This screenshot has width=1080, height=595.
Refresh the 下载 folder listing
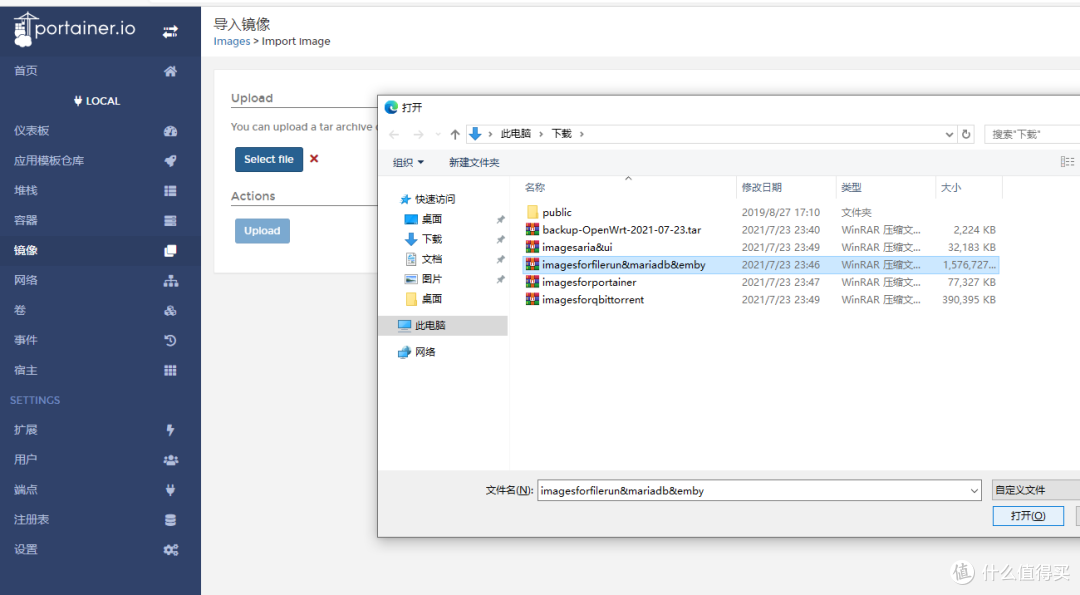point(966,134)
